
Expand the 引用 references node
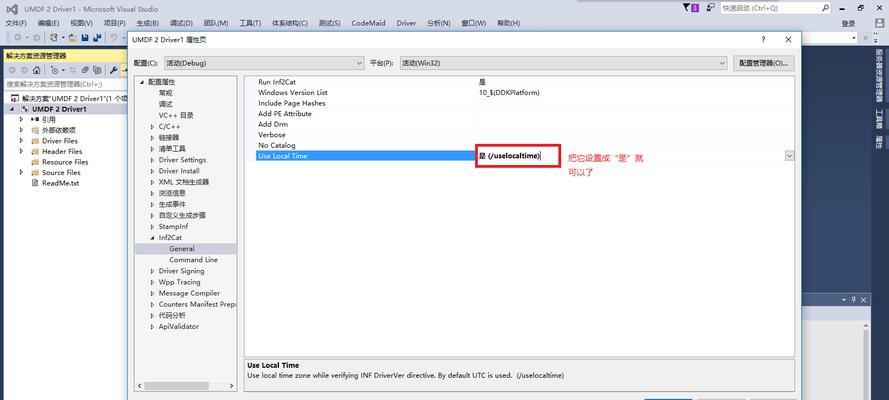(22, 120)
